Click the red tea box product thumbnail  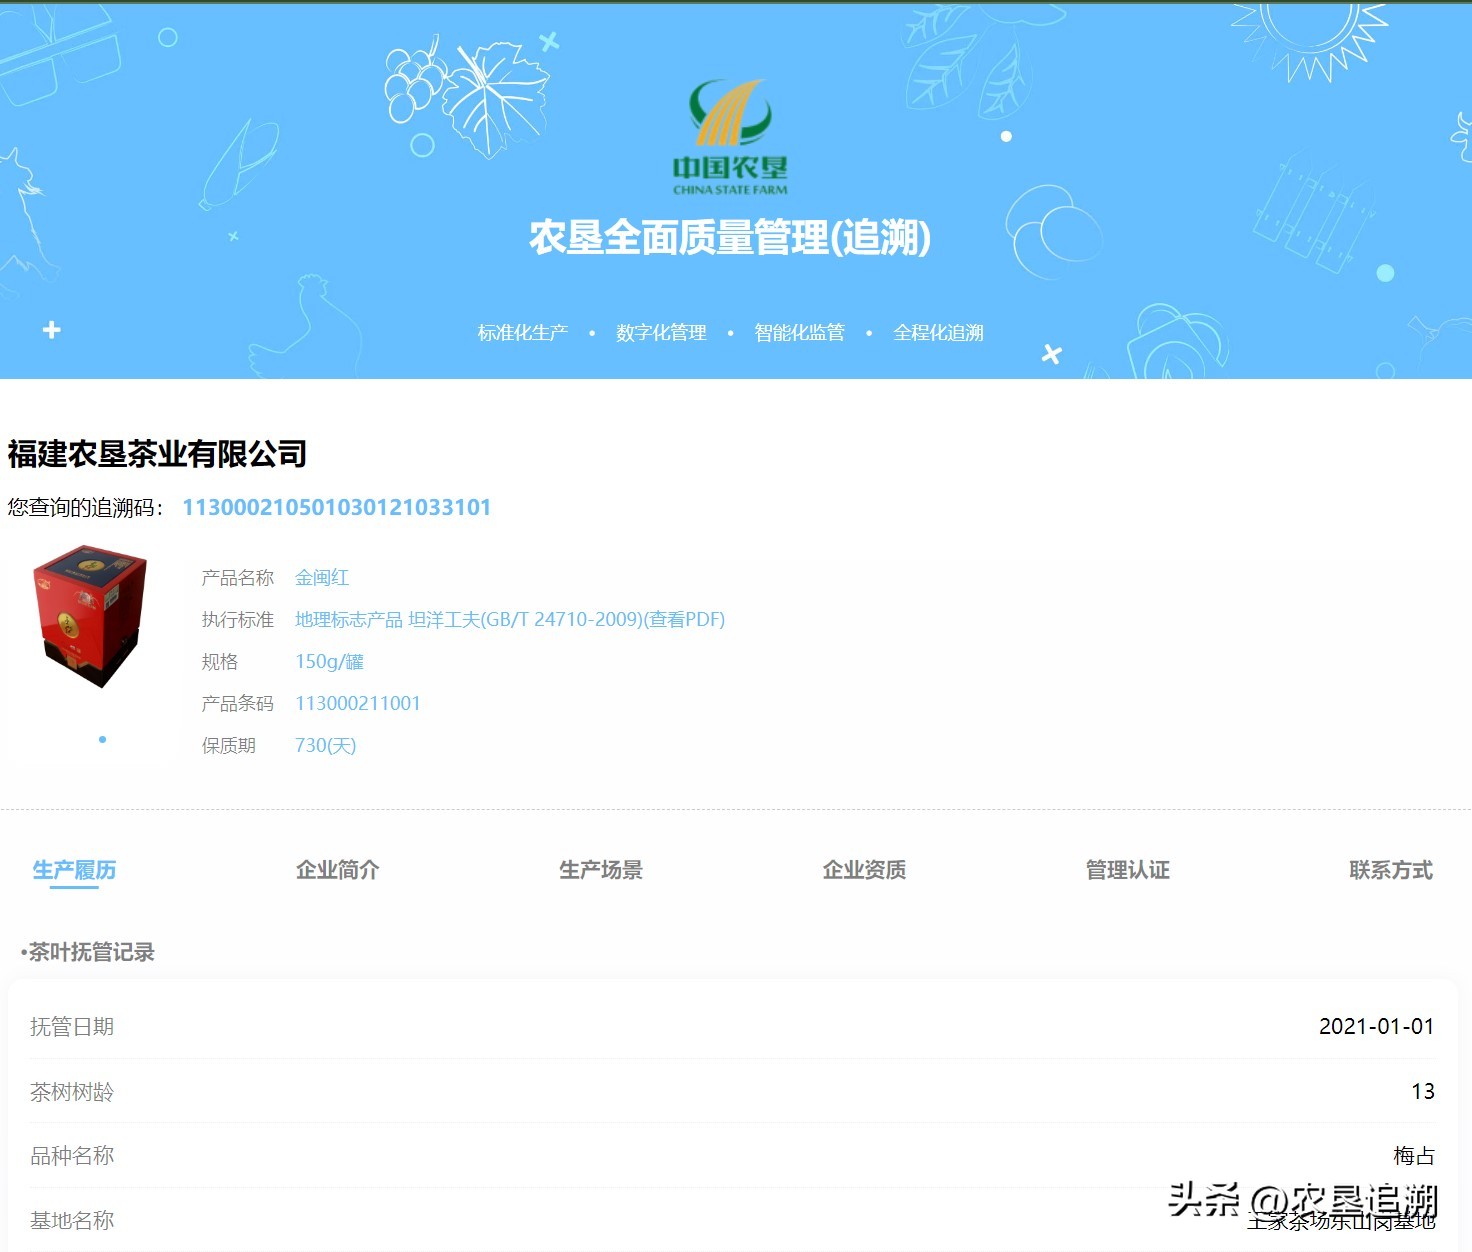click(89, 618)
